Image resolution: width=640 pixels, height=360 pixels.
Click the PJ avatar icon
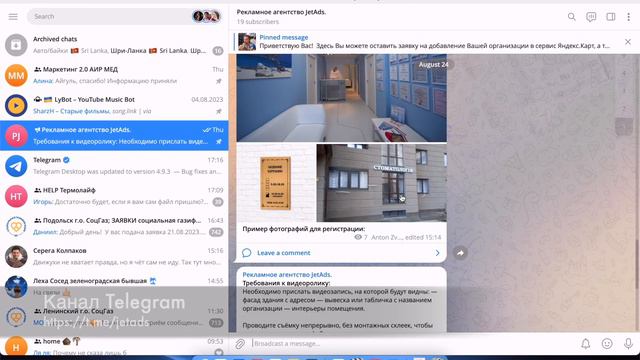coord(16,136)
